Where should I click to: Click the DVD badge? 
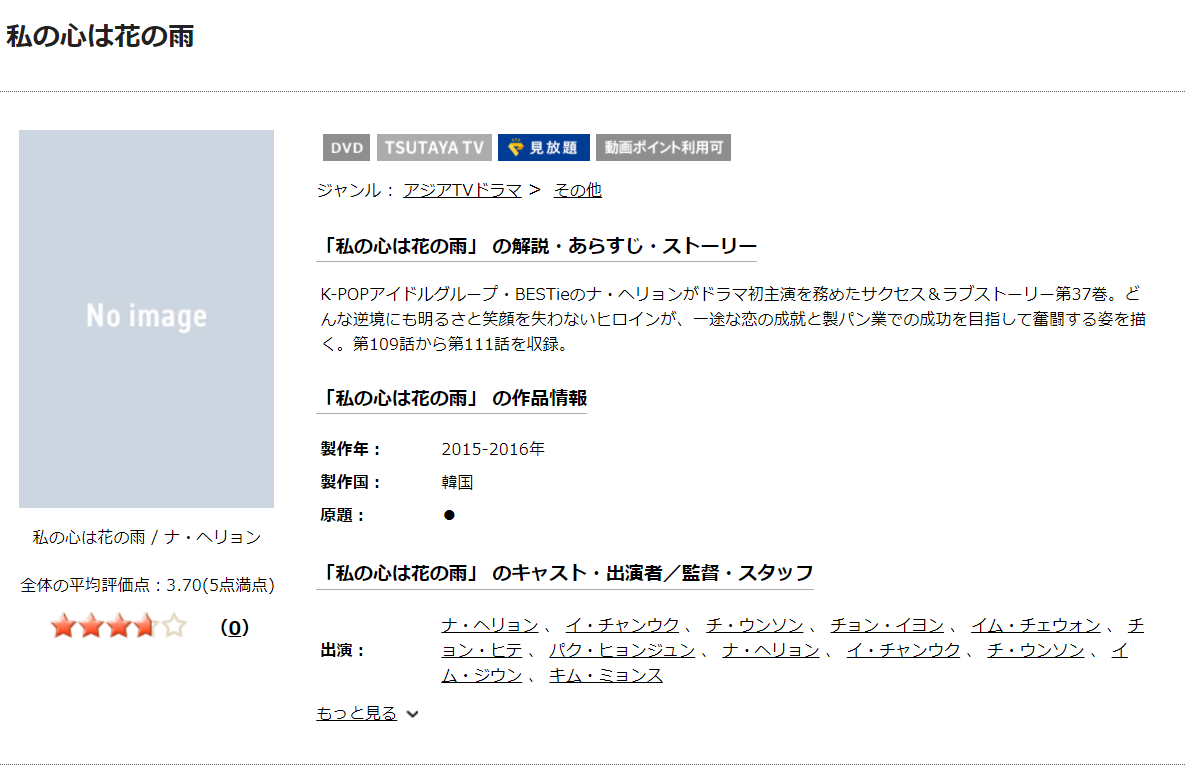point(346,148)
